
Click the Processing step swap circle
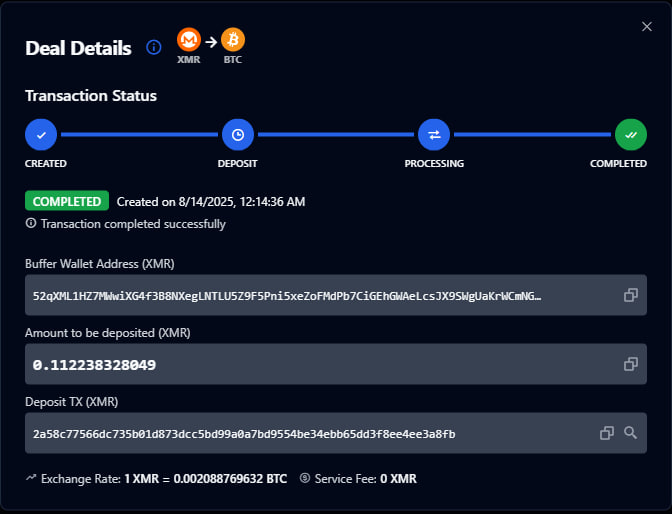tap(434, 134)
